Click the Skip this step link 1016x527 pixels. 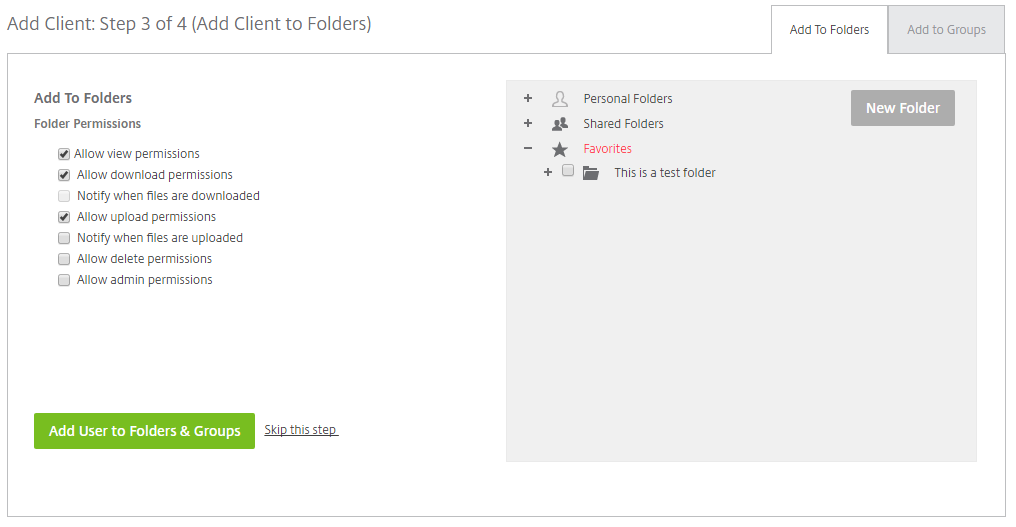301,430
